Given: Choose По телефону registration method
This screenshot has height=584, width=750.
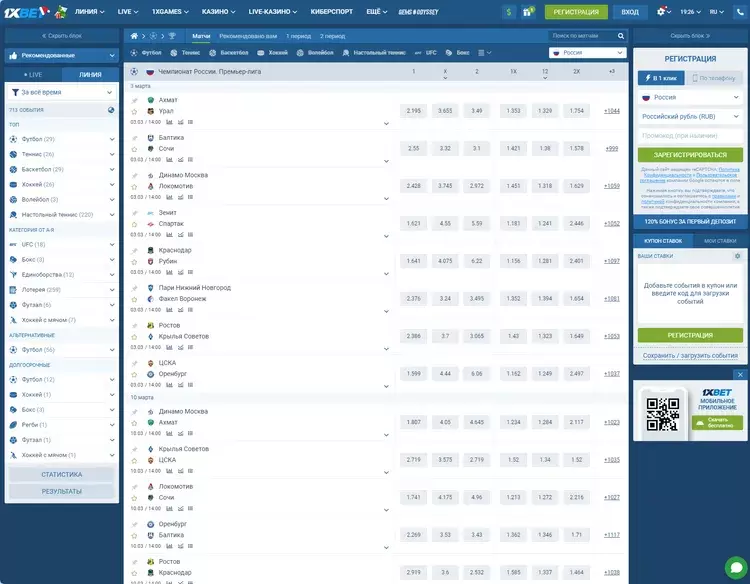Looking at the screenshot, I should click(x=714, y=78).
